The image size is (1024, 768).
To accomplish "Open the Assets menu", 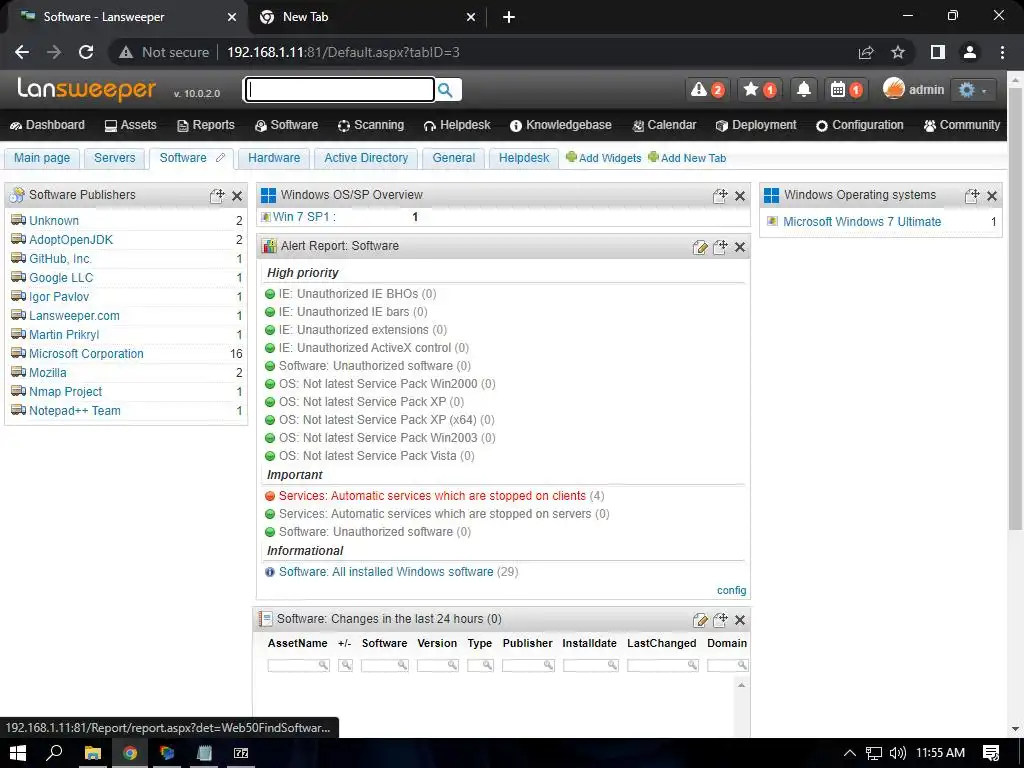I will pos(131,125).
